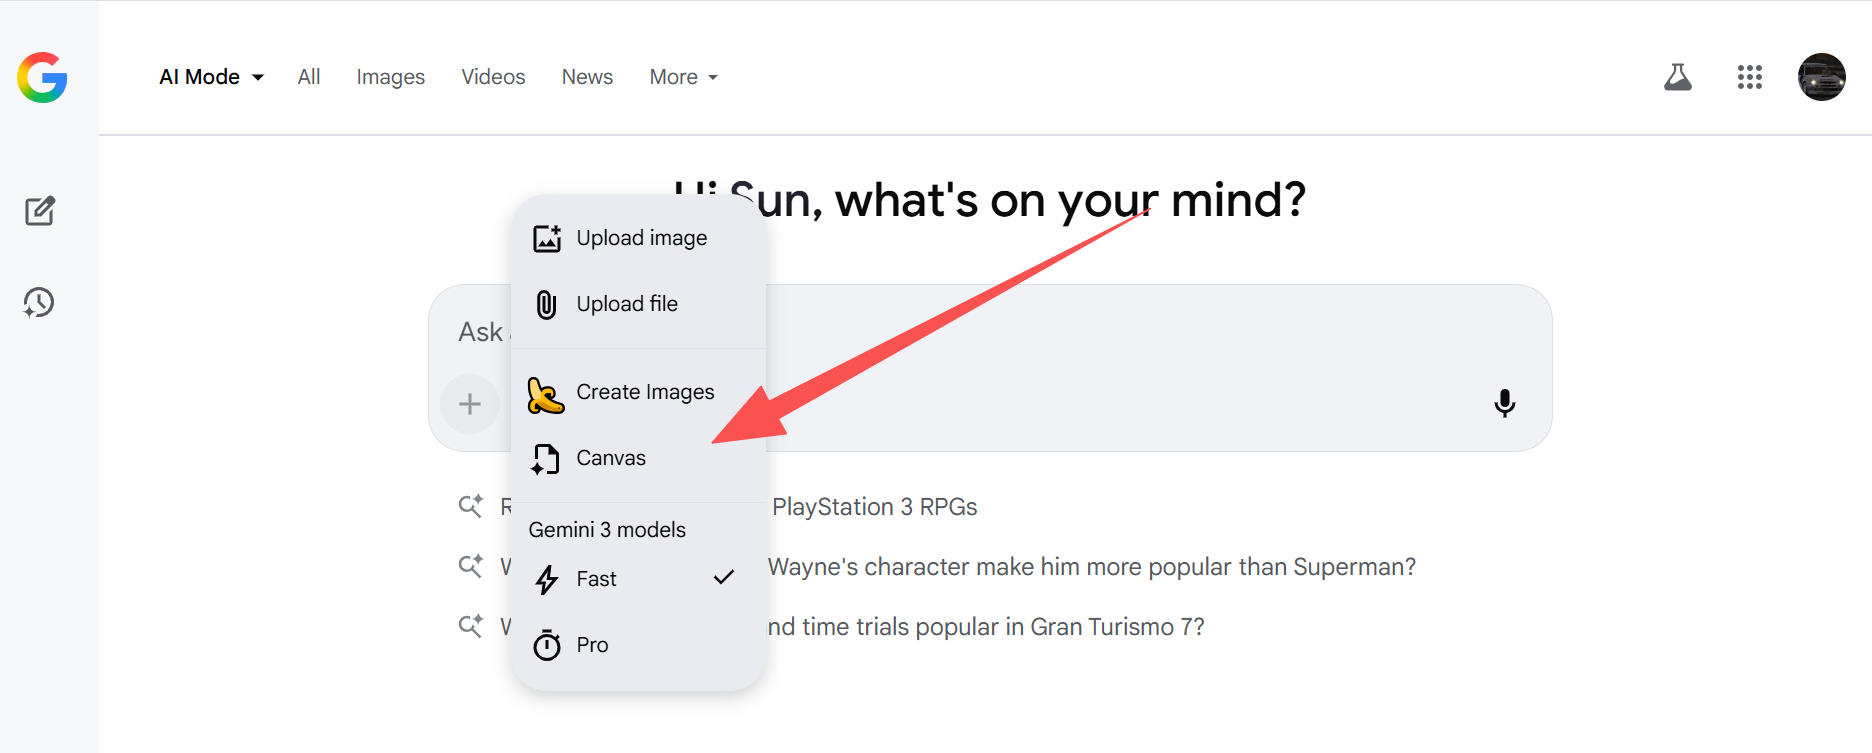The width and height of the screenshot is (1872, 753).
Task: Switch to the Images tab
Action: point(390,77)
